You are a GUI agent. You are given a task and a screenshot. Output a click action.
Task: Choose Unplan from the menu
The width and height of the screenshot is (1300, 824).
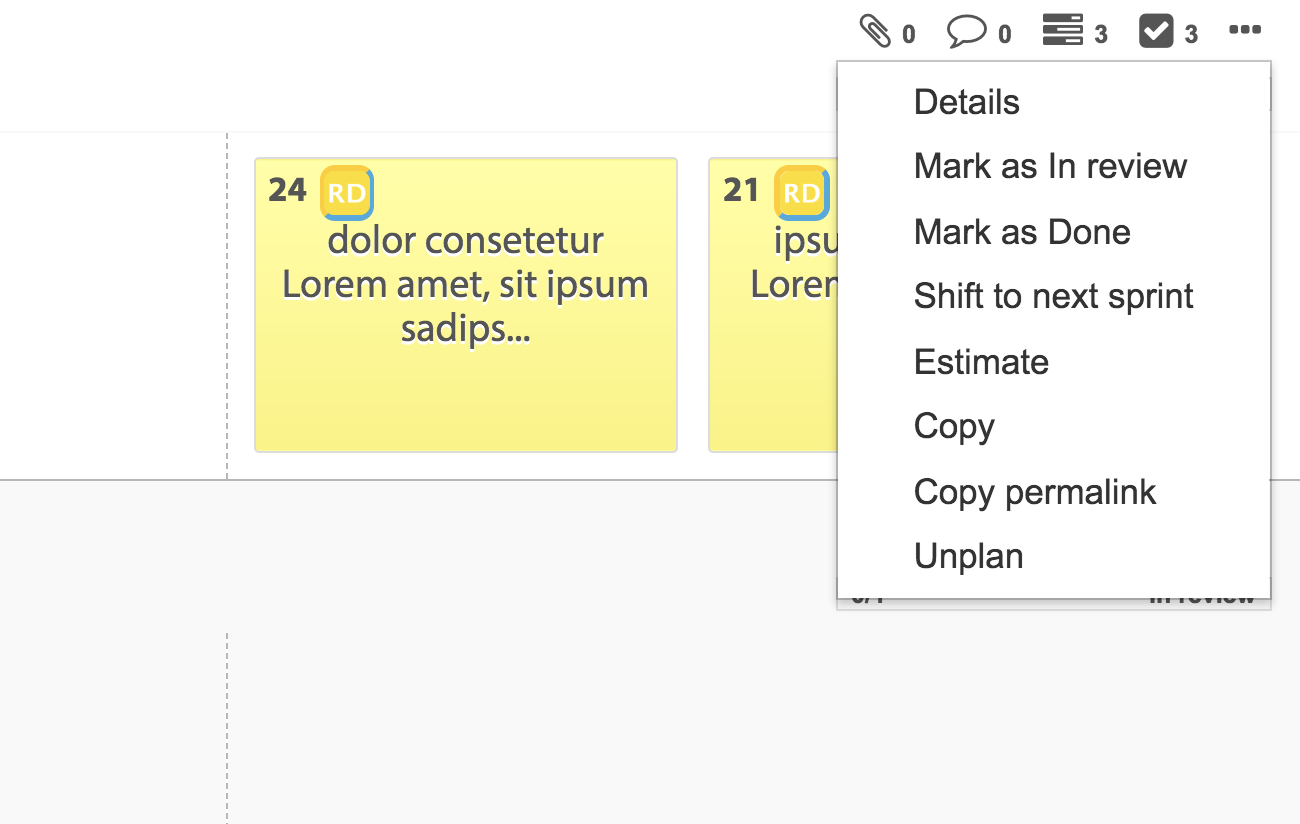click(x=968, y=556)
